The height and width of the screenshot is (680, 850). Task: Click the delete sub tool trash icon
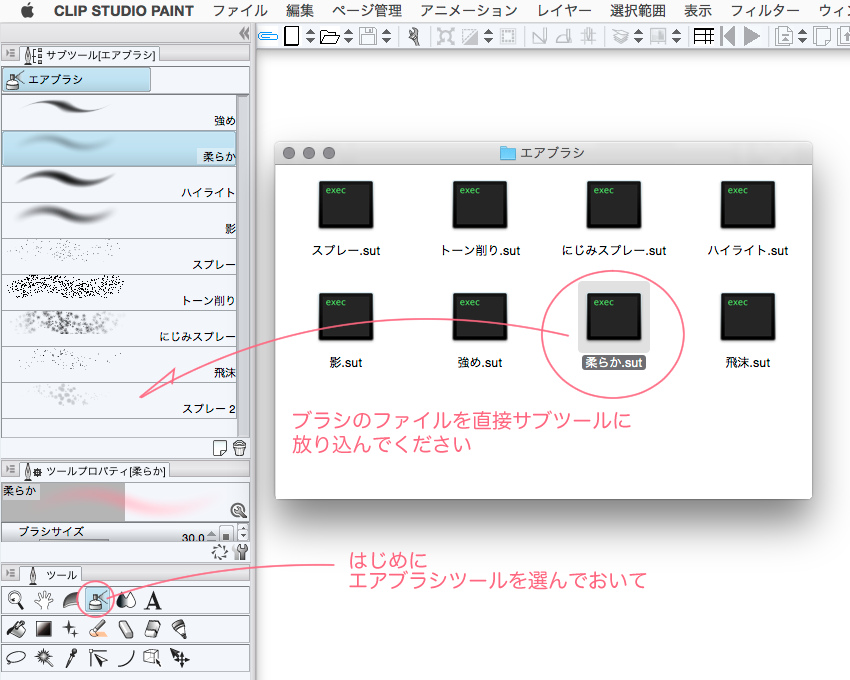click(x=239, y=448)
